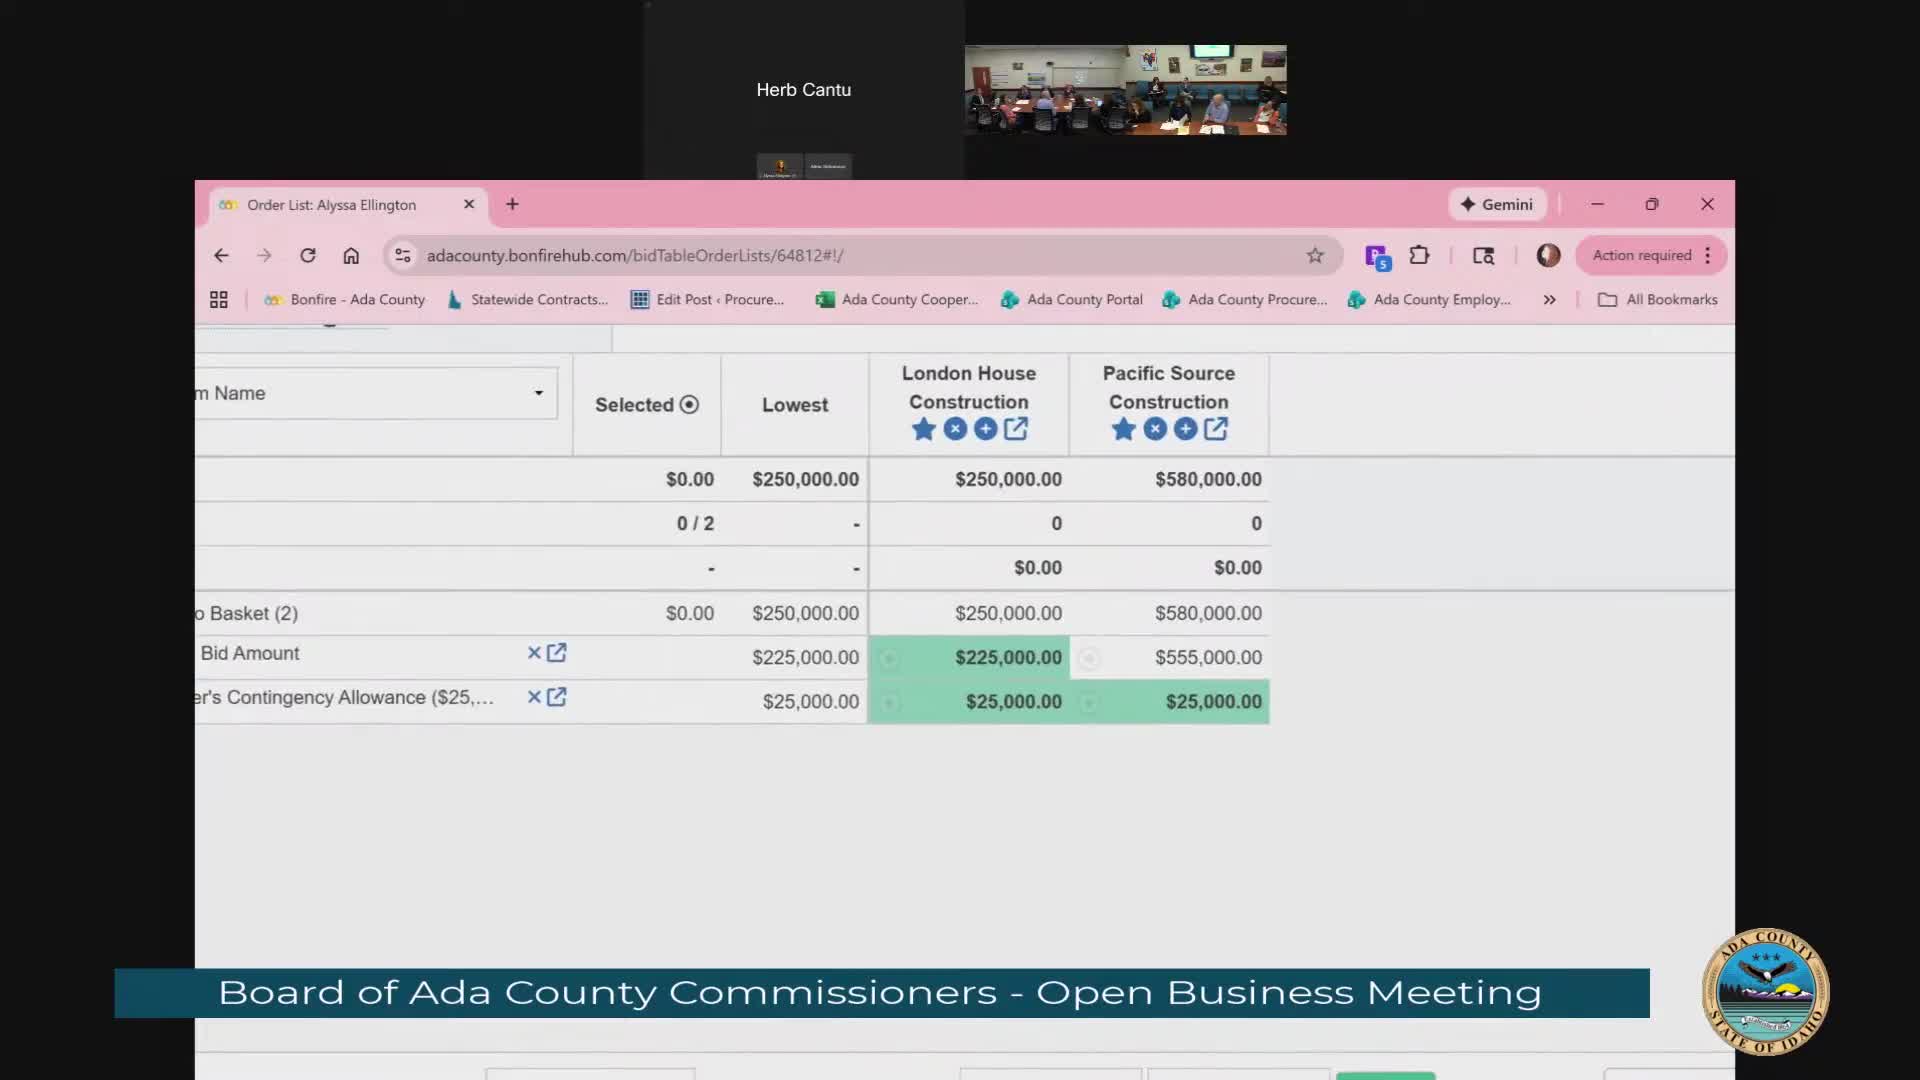Select London House's $225,000.00 bid radio button
This screenshot has width=1920, height=1080.
[889, 658]
